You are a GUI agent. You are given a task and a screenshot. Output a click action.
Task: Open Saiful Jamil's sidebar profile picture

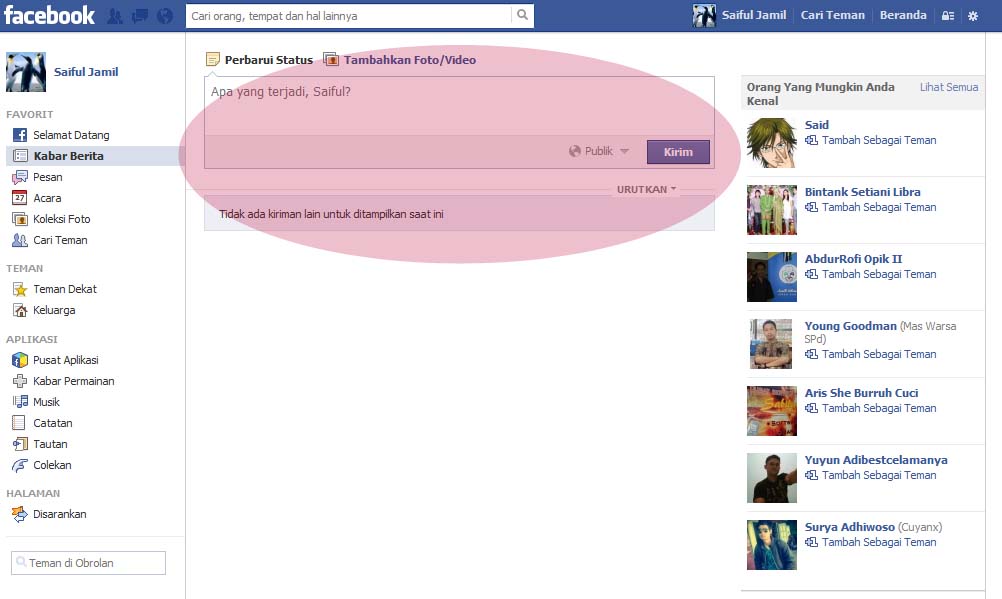(26, 72)
